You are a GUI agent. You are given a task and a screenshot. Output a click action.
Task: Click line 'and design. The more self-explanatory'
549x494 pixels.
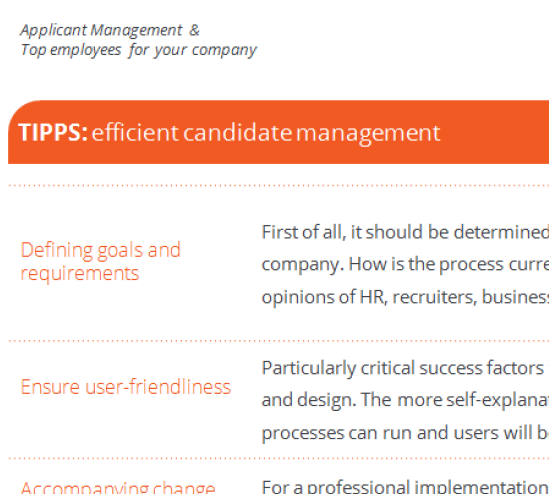tap(405, 400)
